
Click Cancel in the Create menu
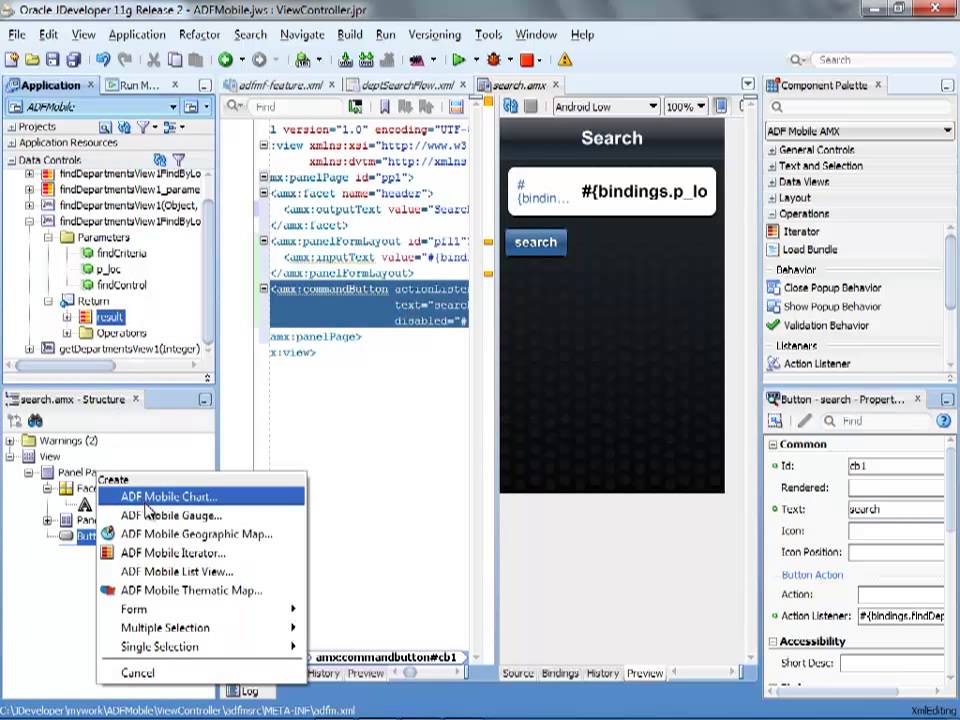pos(201,673)
